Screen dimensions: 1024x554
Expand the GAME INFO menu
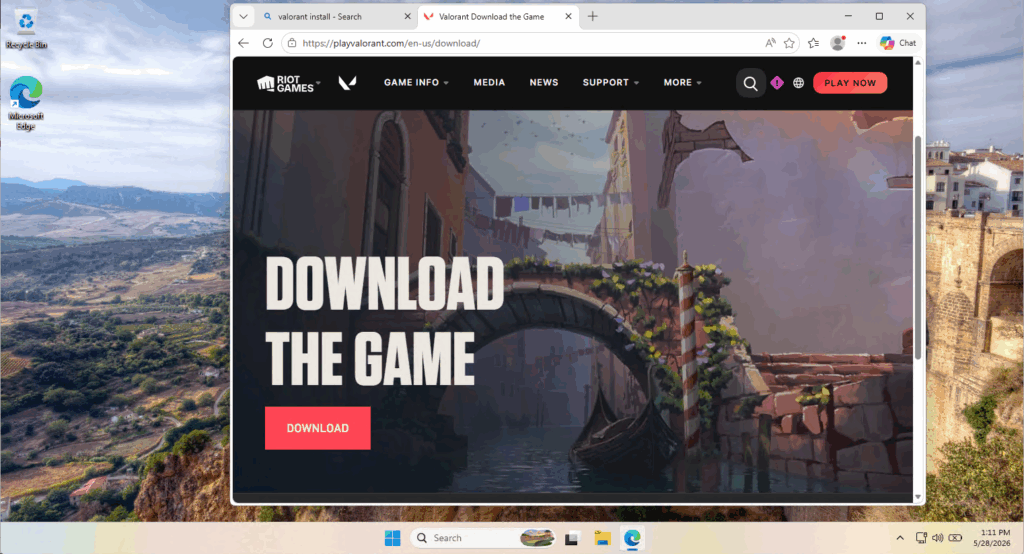416,83
